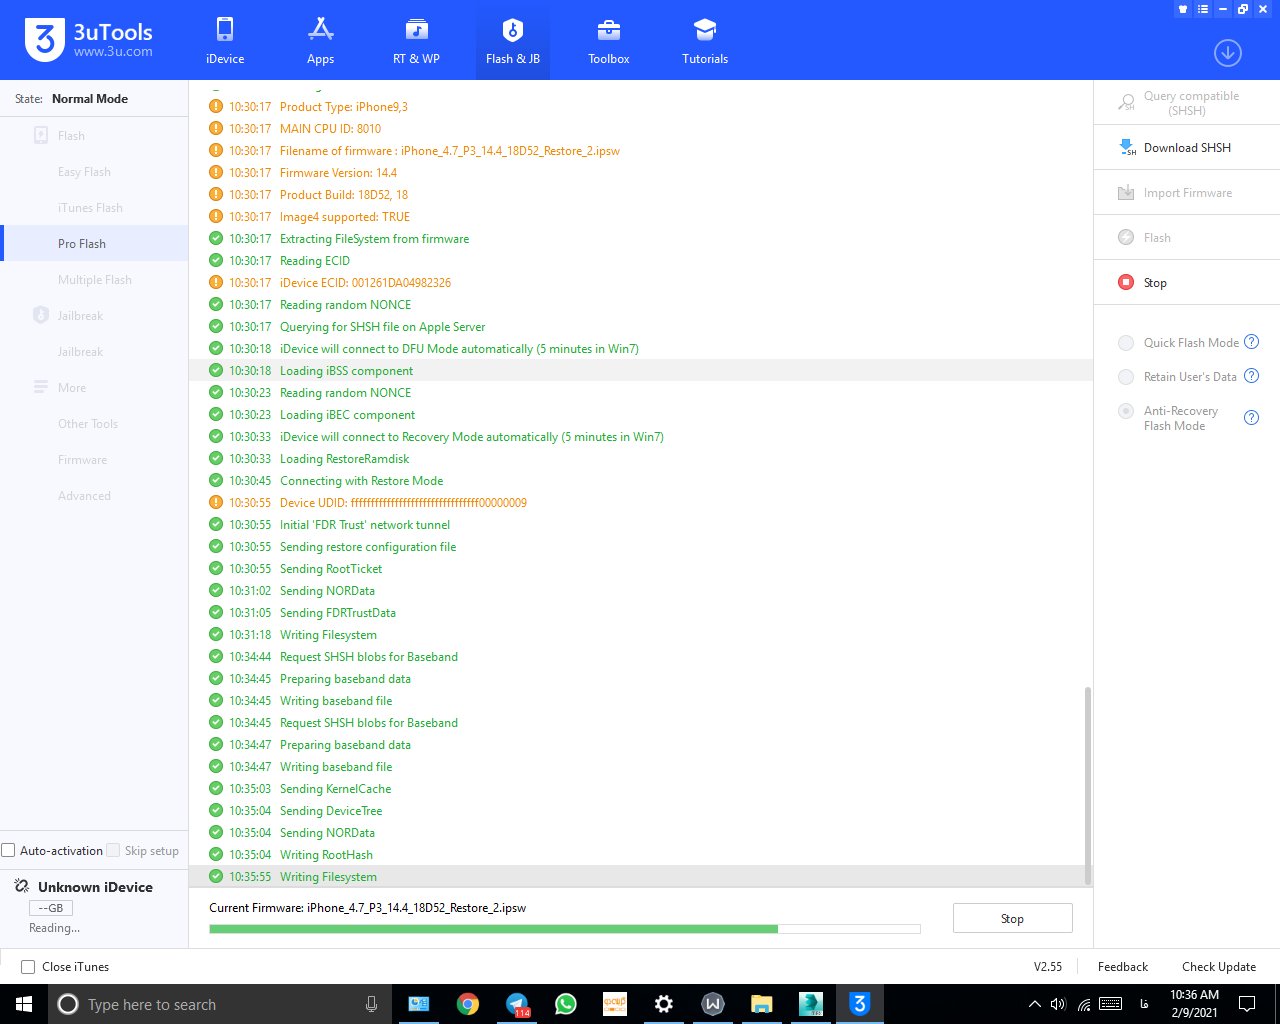The height and width of the screenshot is (1024, 1280).
Task: Click the Tutorials graduation cap icon
Action: point(705,29)
